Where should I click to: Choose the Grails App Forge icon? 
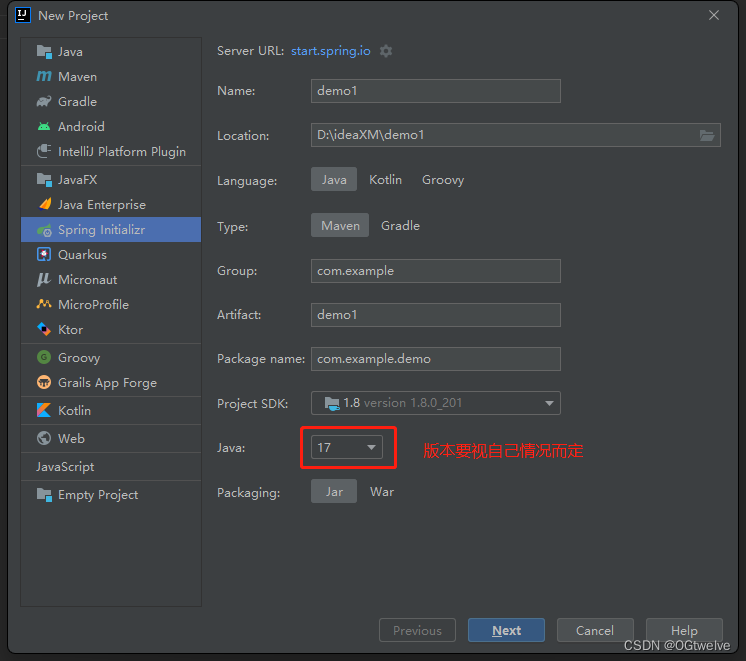coord(44,382)
